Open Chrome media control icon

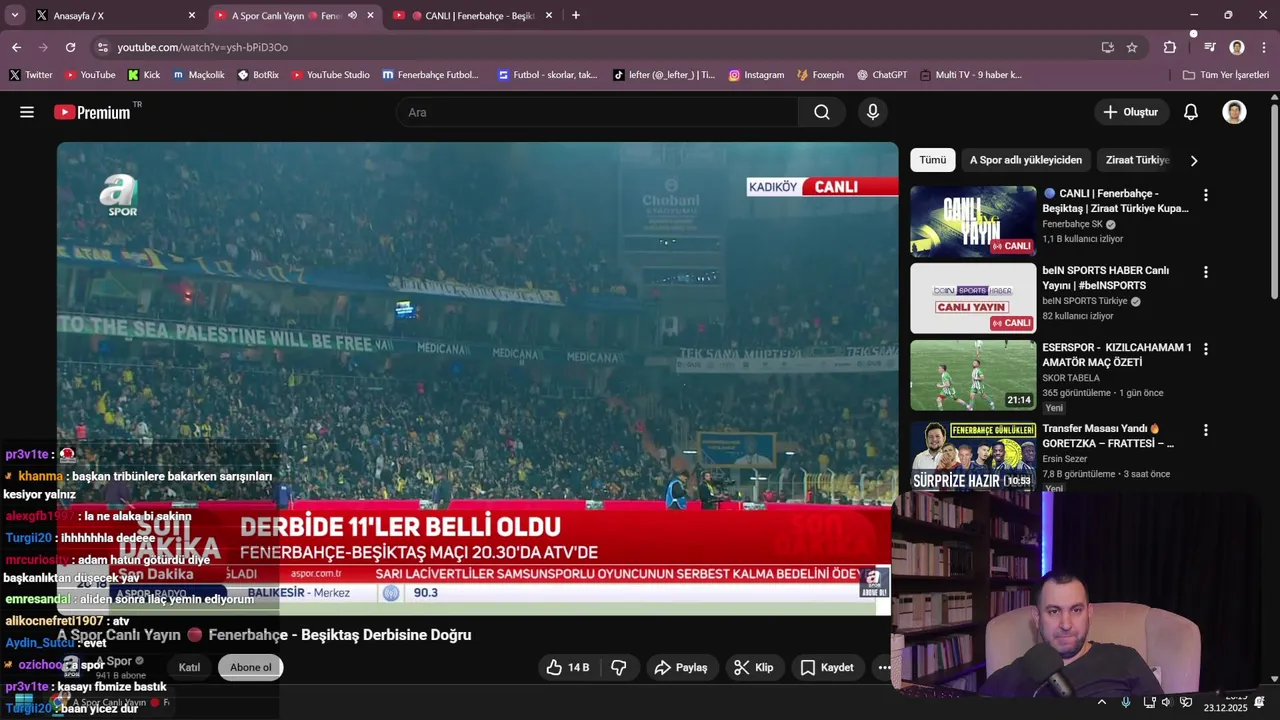click(1210, 47)
